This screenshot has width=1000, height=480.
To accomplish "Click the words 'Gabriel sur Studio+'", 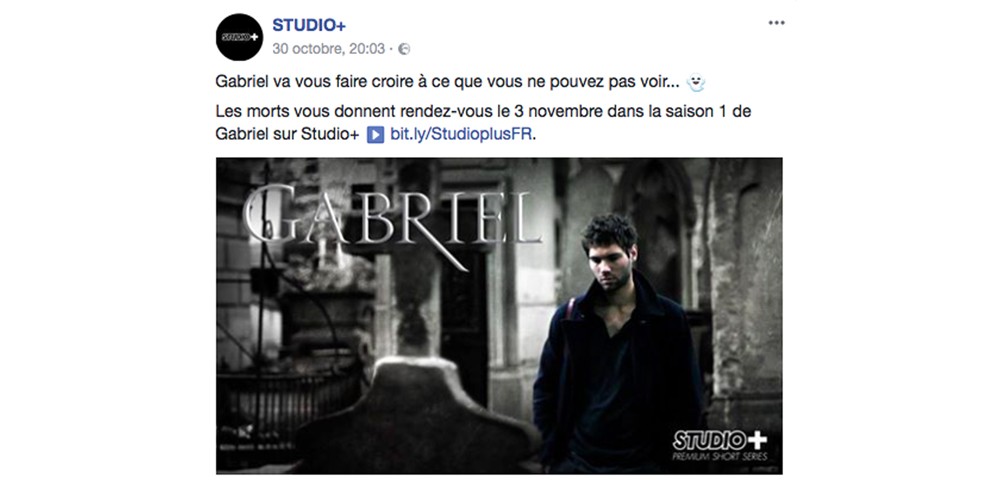I will 288,135.
